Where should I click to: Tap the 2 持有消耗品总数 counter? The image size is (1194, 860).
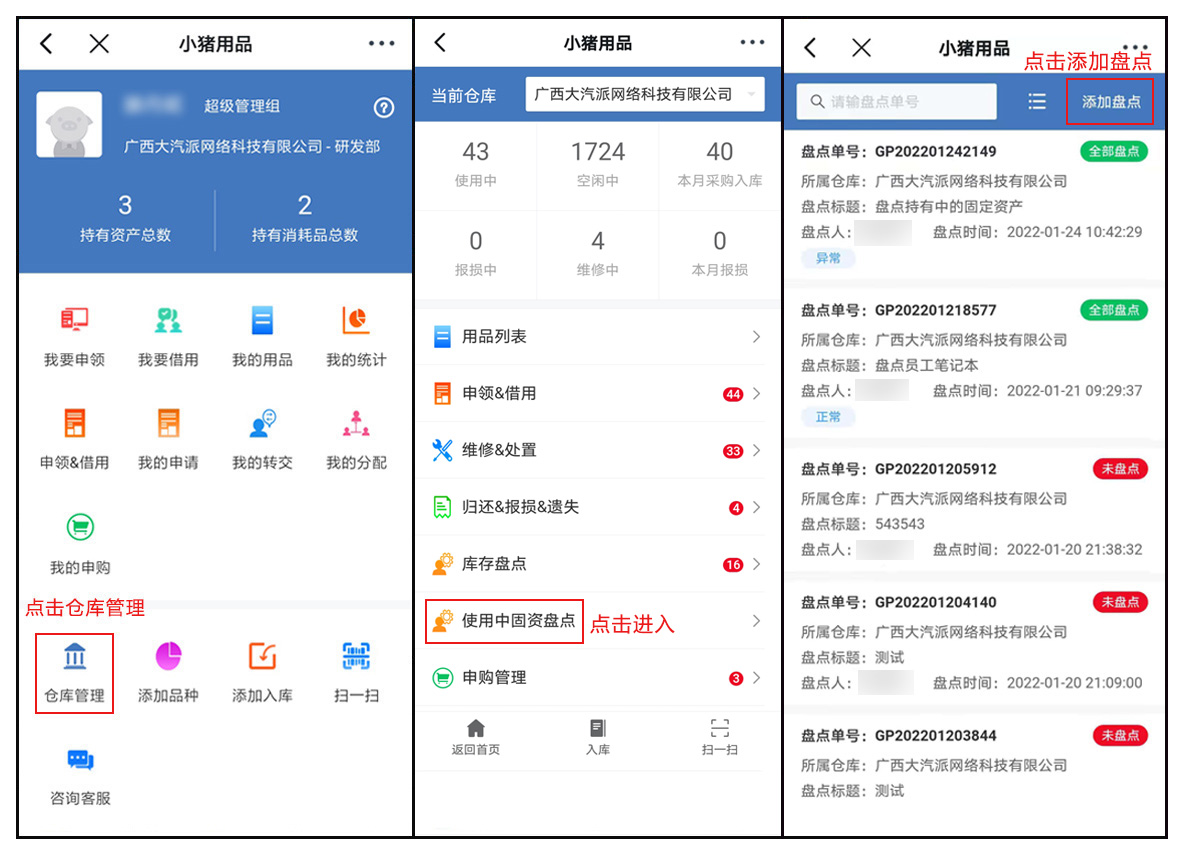(x=305, y=218)
